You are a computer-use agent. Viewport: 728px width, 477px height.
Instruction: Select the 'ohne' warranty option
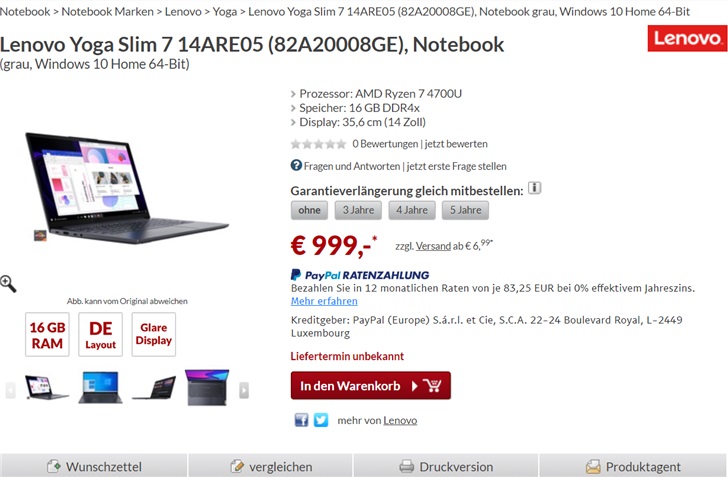[x=309, y=210]
